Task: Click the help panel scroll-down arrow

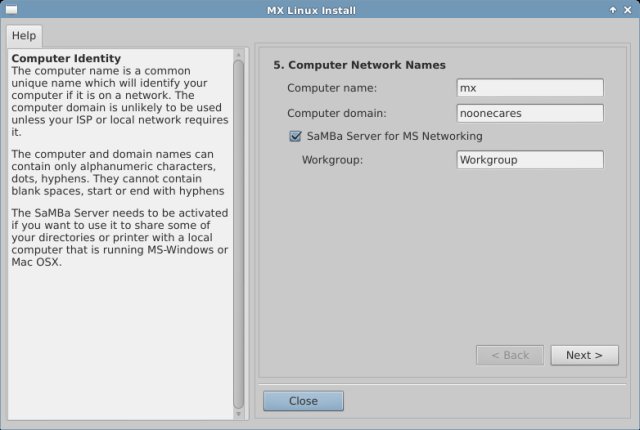Action: pos(239,414)
